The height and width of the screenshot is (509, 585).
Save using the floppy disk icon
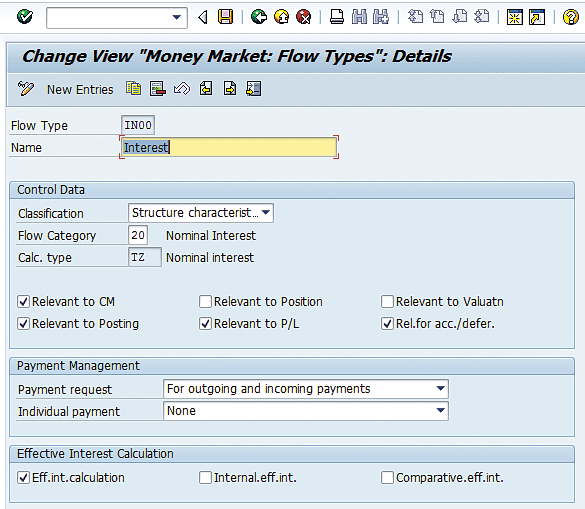click(225, 17)
